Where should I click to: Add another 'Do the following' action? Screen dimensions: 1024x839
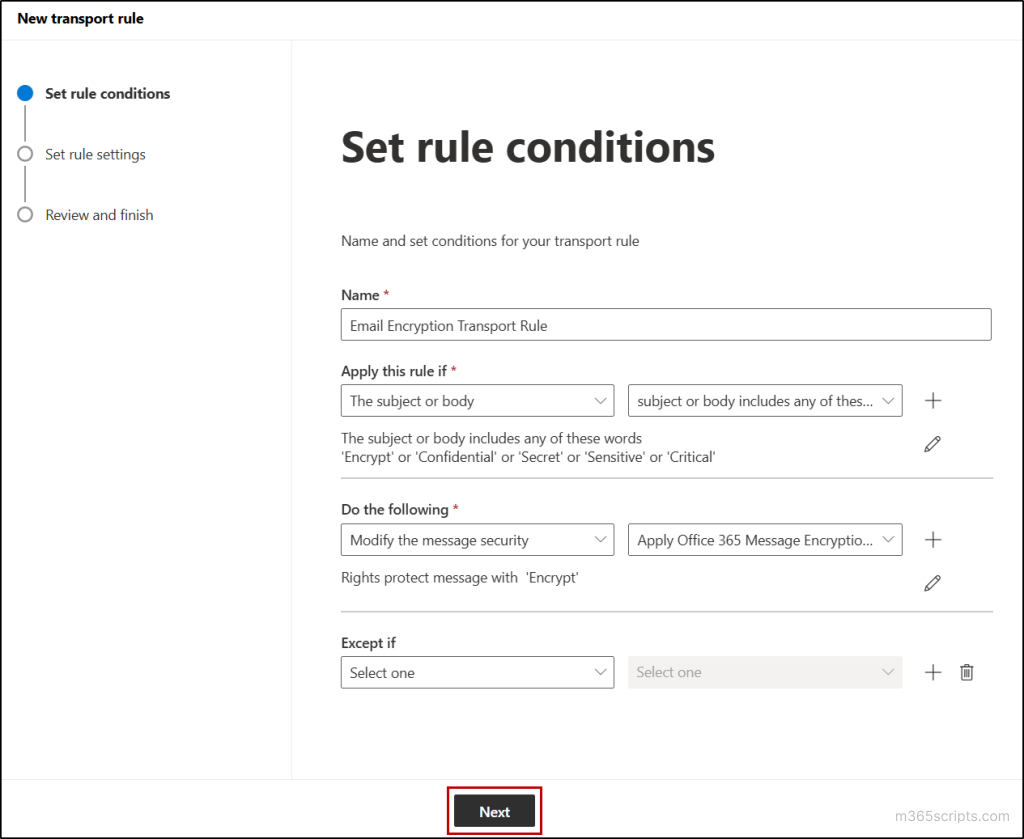pos(932,539)
